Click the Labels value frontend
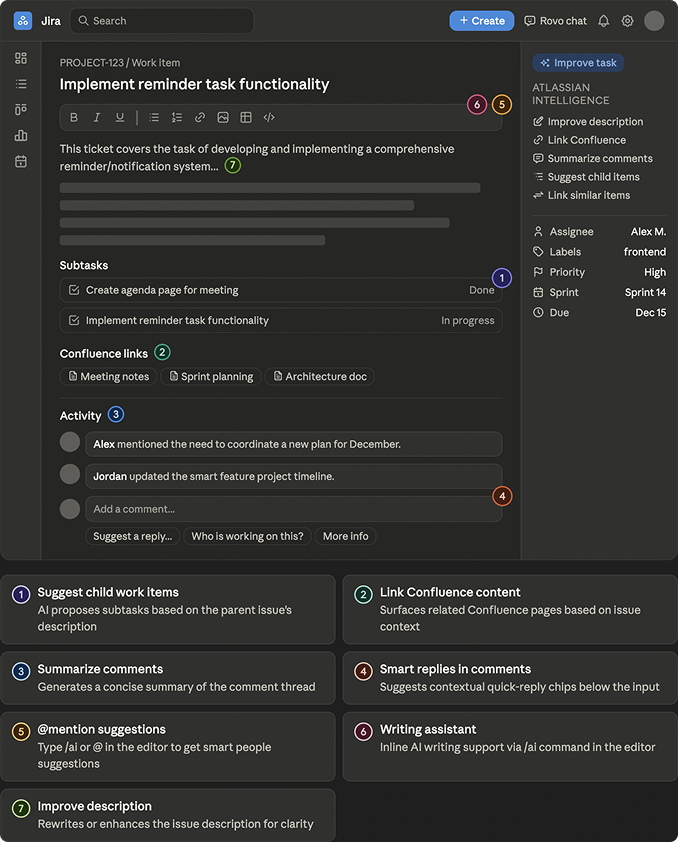 point(645,252)
